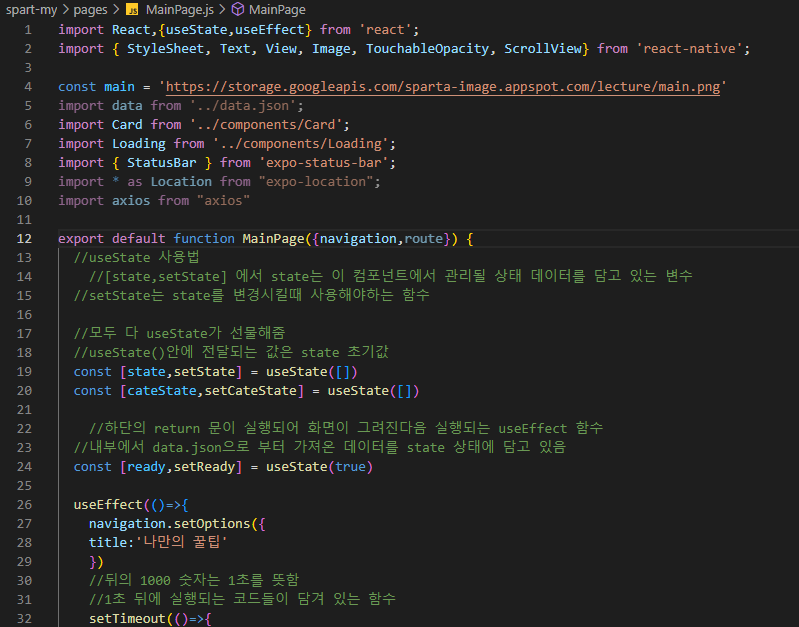The image size is (799, 627).
Task: Click 'cateState' variable on line 20
Action: click(x=162, y=390)
